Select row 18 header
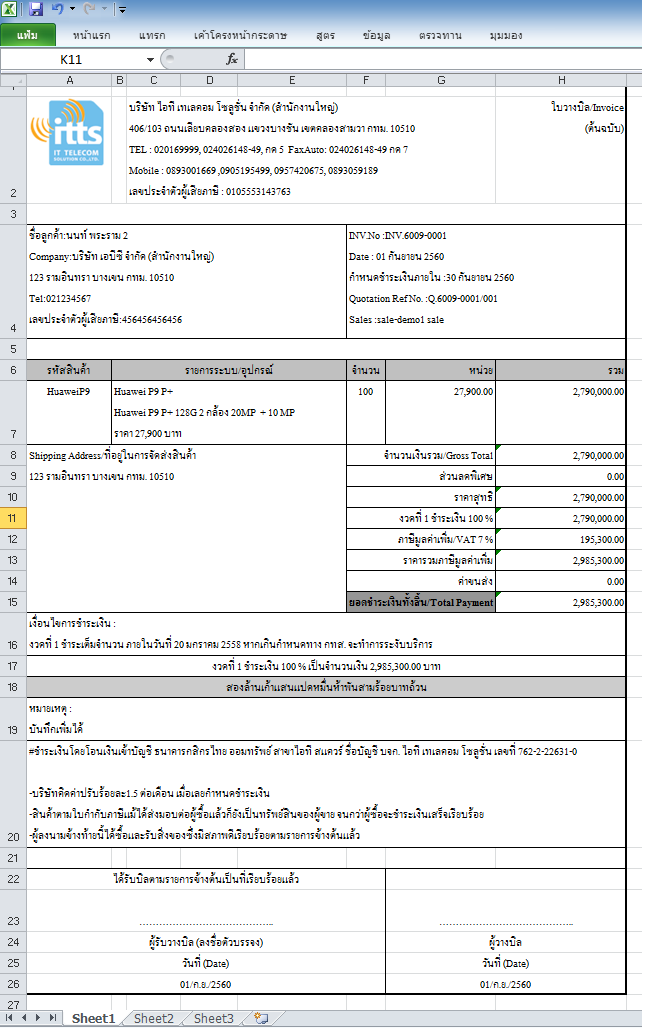 click(13, 687)
